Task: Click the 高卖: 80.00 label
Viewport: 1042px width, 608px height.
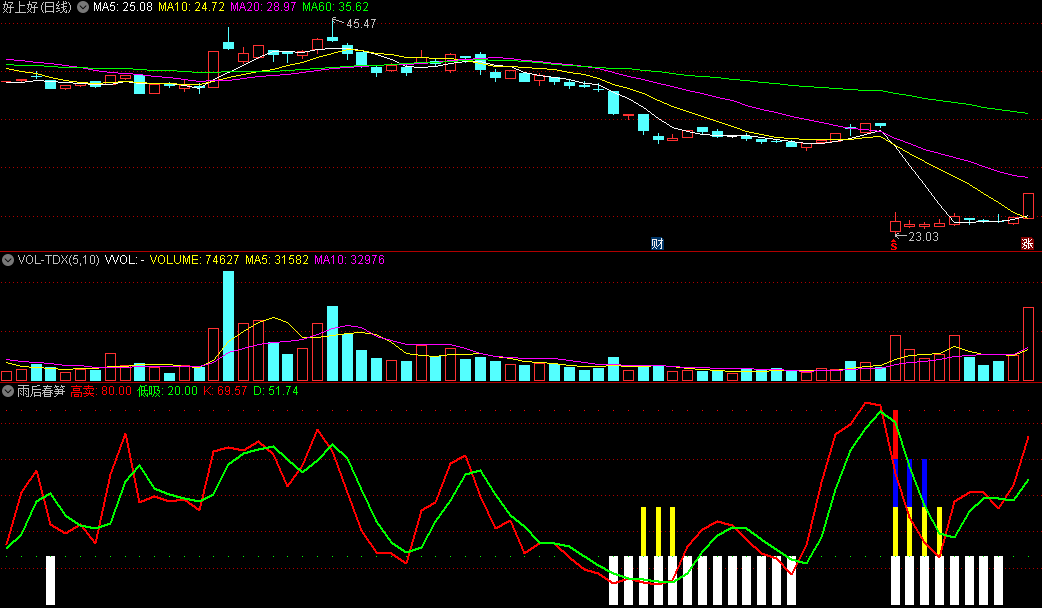Action: [x=101, y=391]
